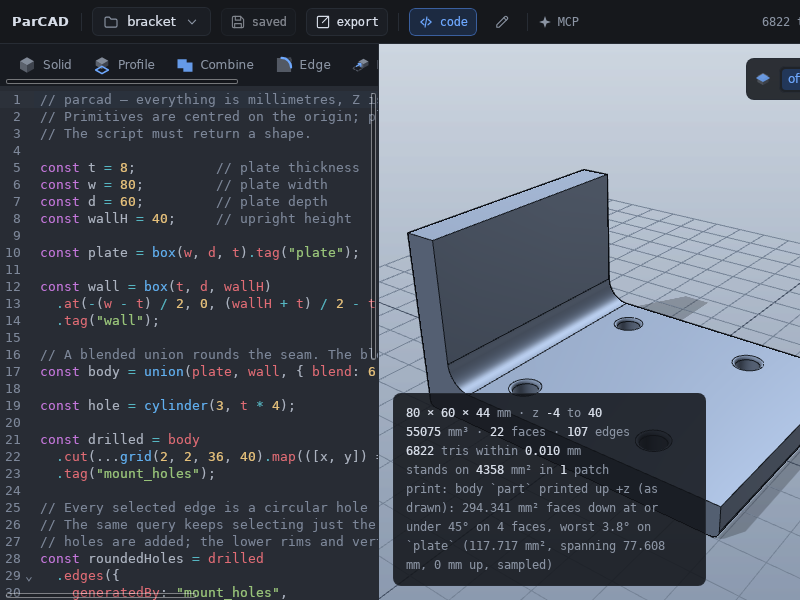Viewport: 800px width, 600px height.
Task: Collapse the code fold arrow on line 29
Action: pyautogui.click(x=29, y=578)
